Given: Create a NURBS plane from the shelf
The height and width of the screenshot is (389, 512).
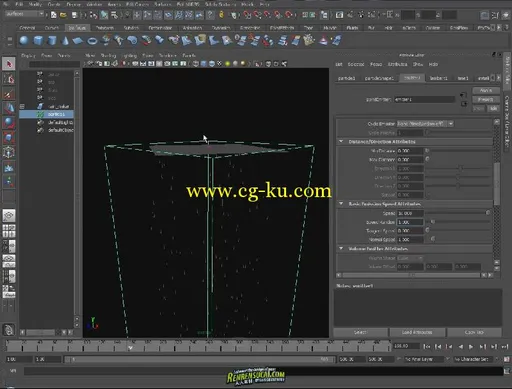Looking at the screenshot, I should 78,41.
